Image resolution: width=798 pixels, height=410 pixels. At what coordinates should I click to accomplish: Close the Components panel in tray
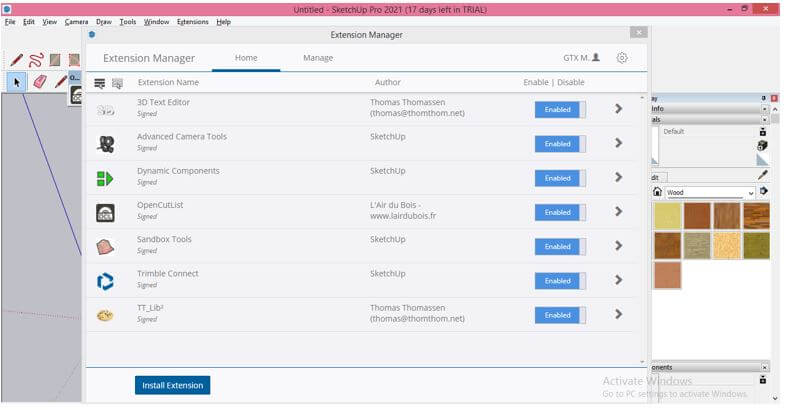coord(764,368)
